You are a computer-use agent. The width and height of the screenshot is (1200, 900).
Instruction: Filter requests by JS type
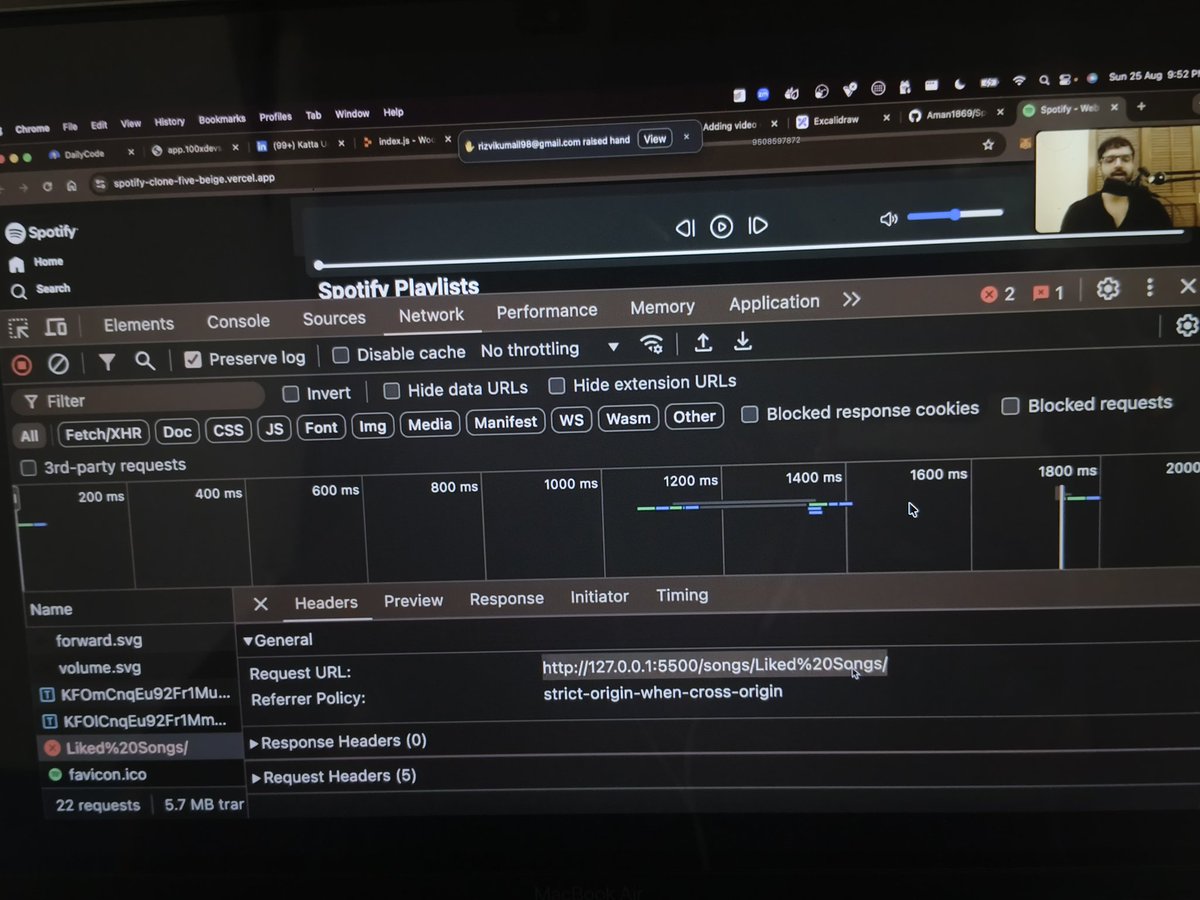tap(274, 429)
